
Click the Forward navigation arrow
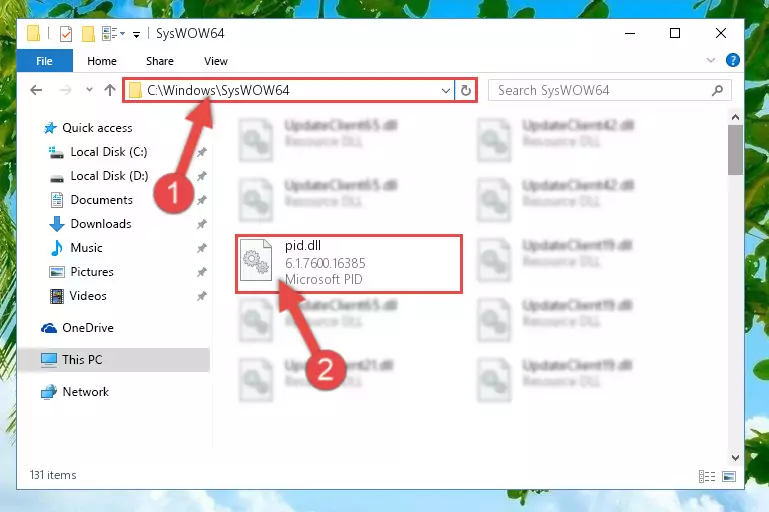tap(66, 90)
